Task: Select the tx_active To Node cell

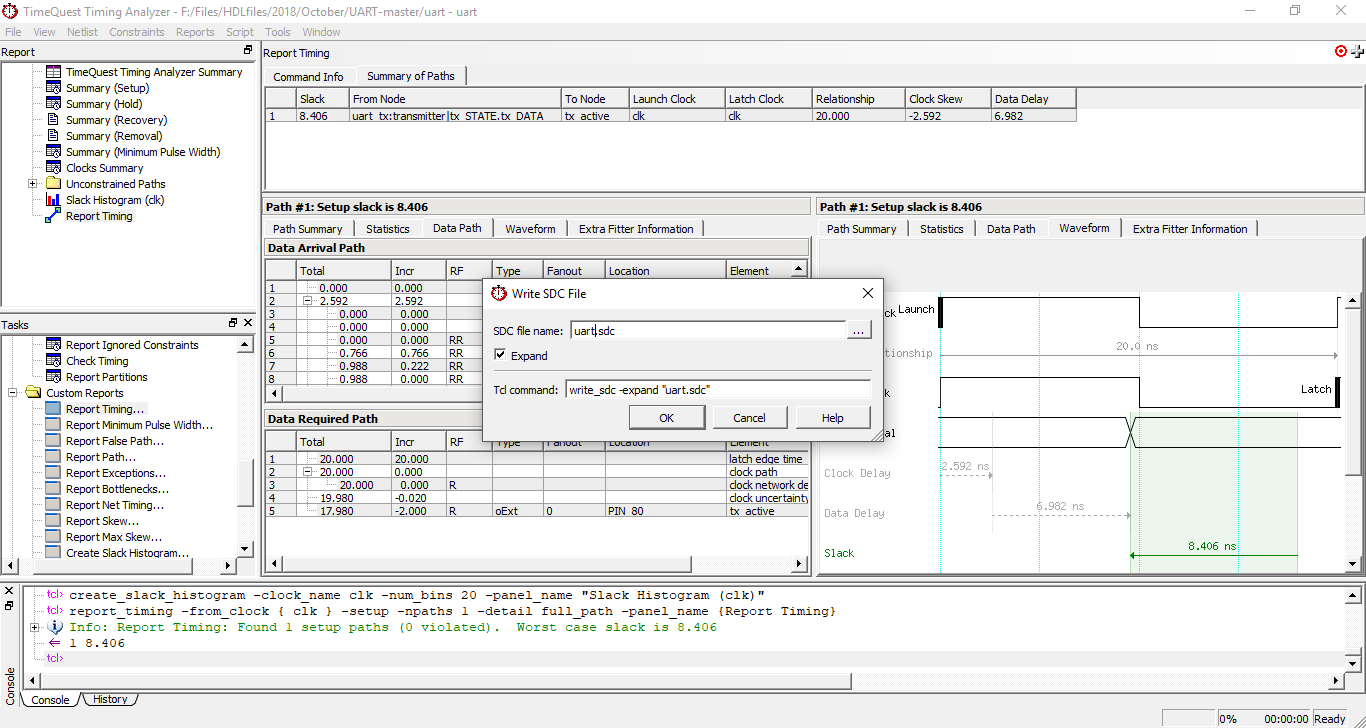Action: [595, 116]
